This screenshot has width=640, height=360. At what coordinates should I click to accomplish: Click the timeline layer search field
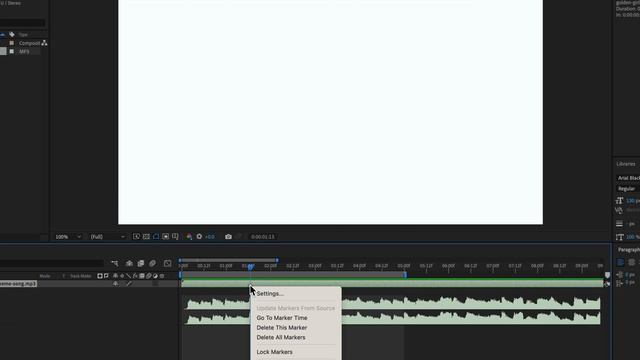[x=52, y=264]
